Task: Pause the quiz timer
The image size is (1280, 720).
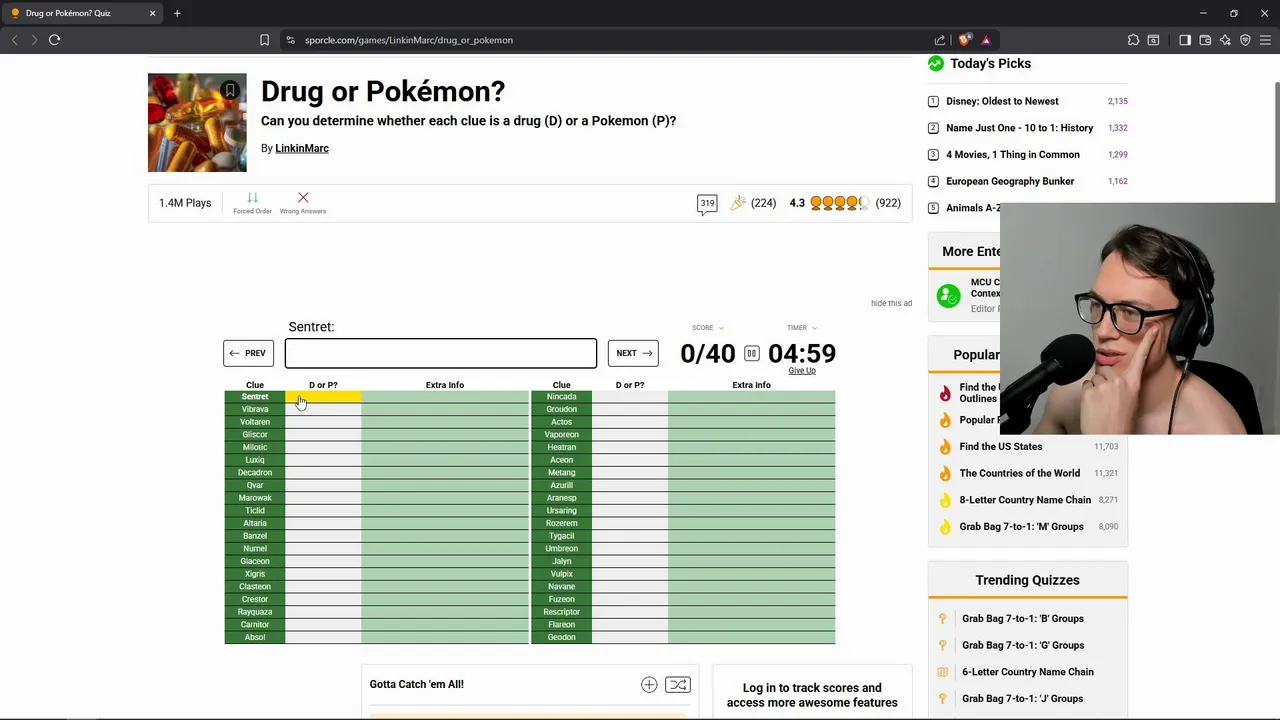Action: [751, 353]
